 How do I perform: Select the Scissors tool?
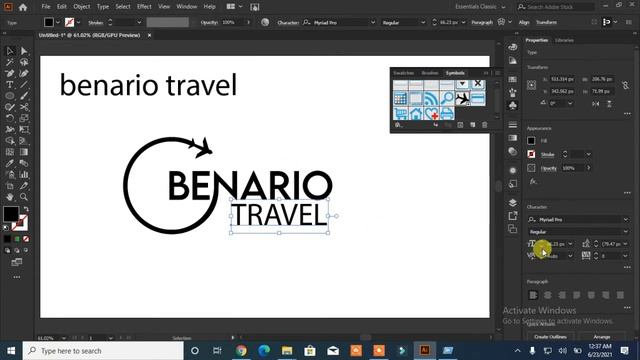24,107
